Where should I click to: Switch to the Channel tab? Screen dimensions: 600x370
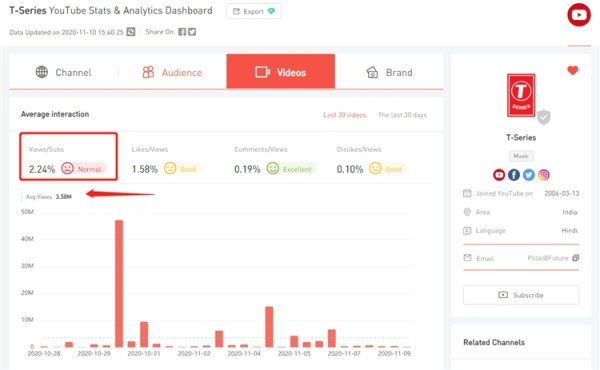64,72
